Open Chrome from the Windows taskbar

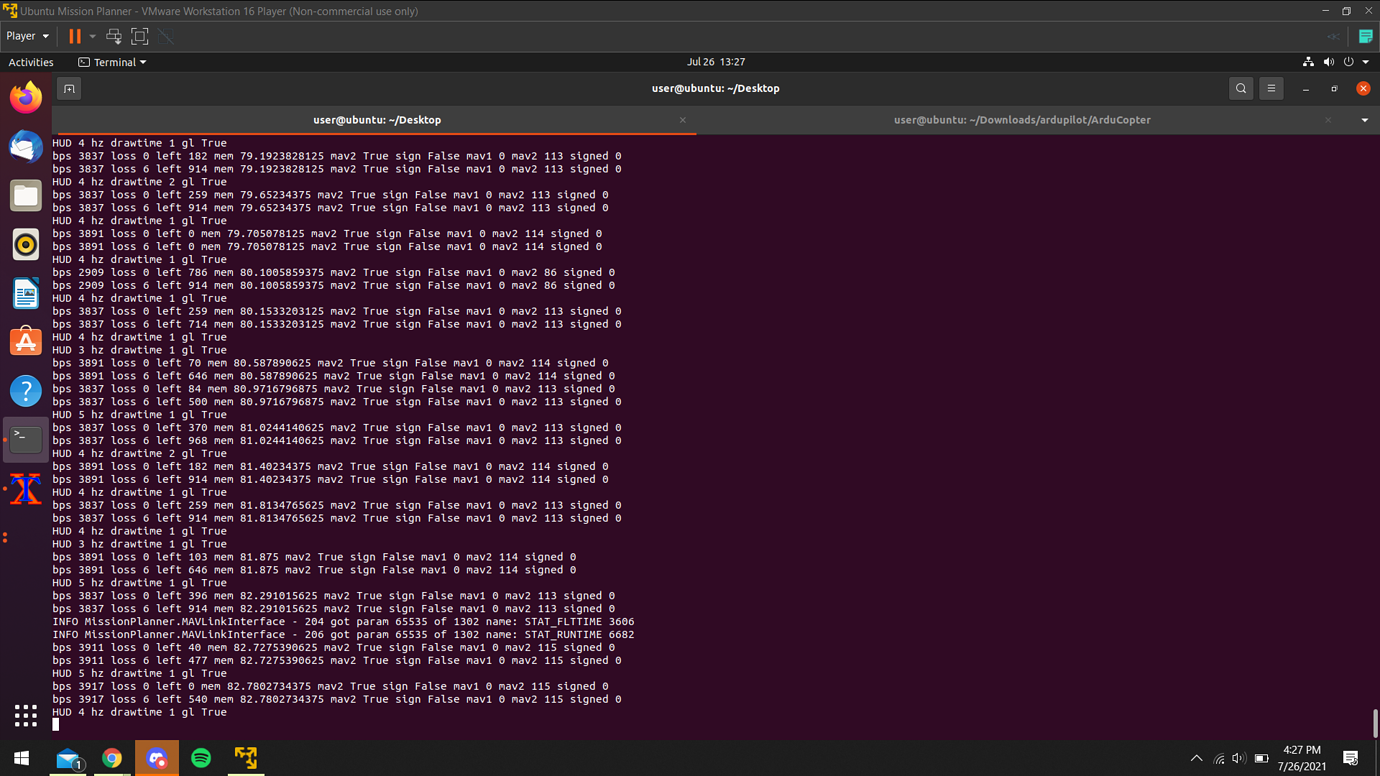pos(112,758)
